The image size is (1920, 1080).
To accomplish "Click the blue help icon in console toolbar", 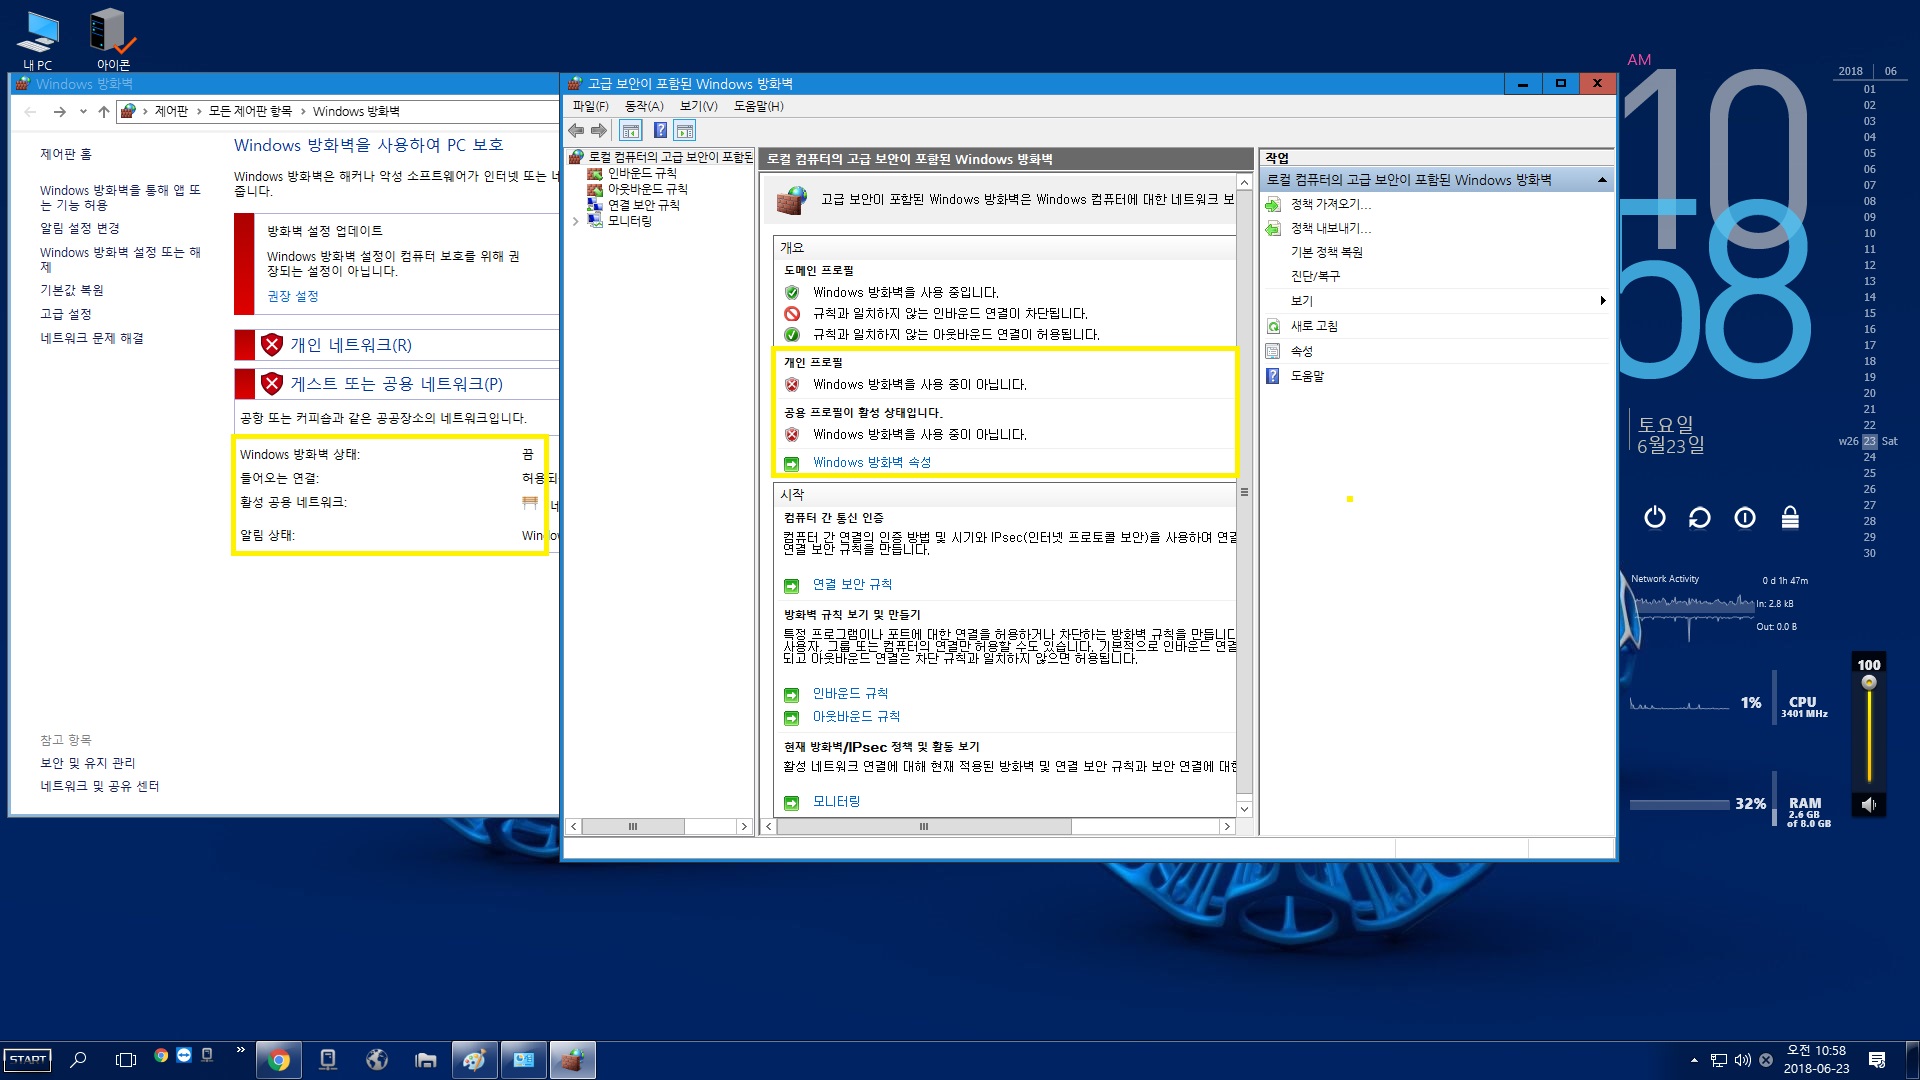I will (x=660, y=130).
